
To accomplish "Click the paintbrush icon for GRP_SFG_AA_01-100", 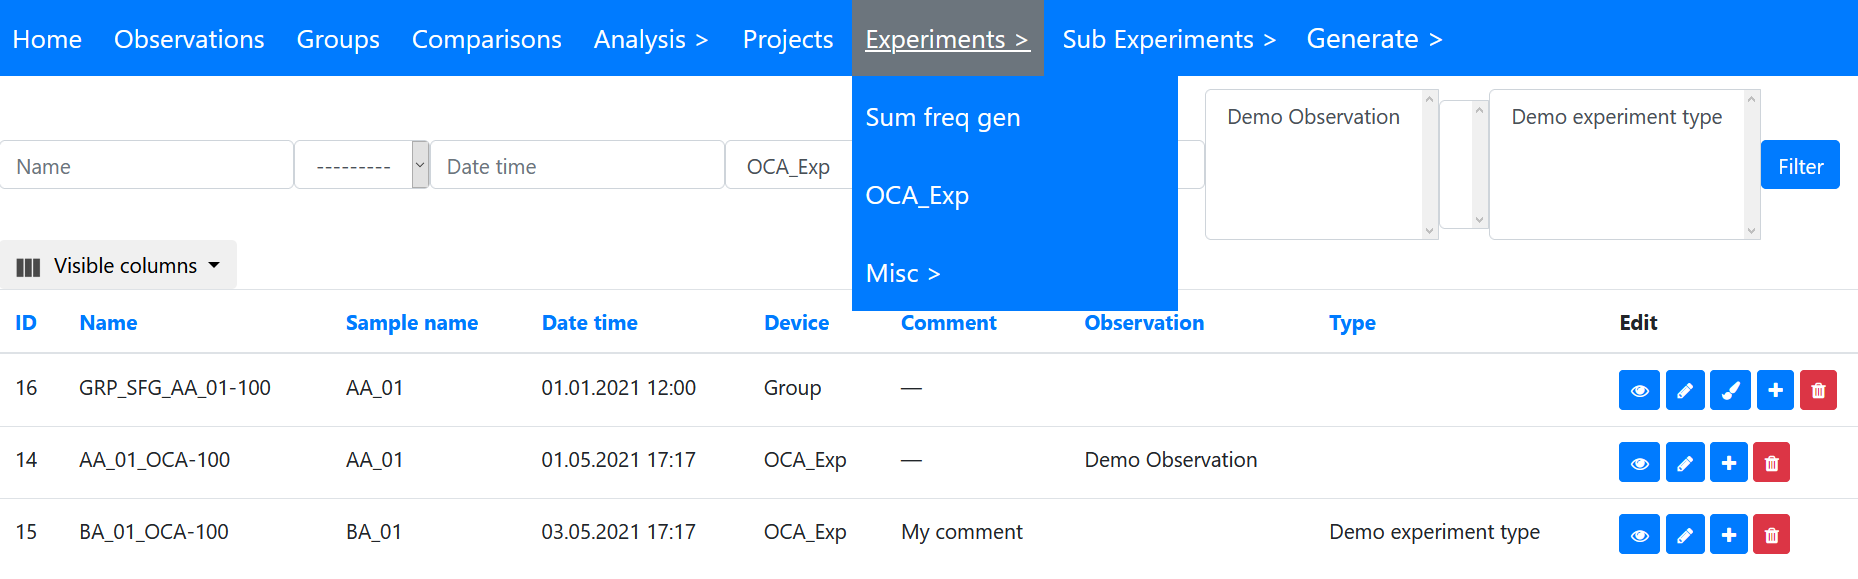I will [1730, 390].
